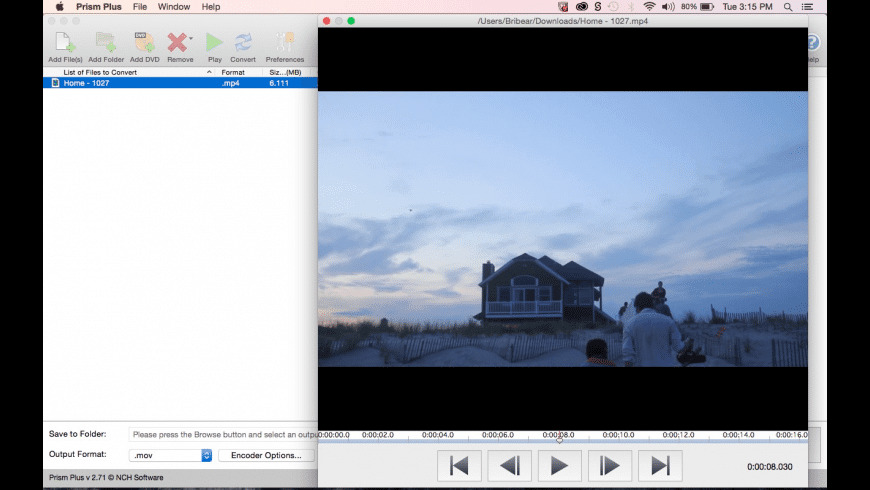Click the red X Remove icon

177,43
